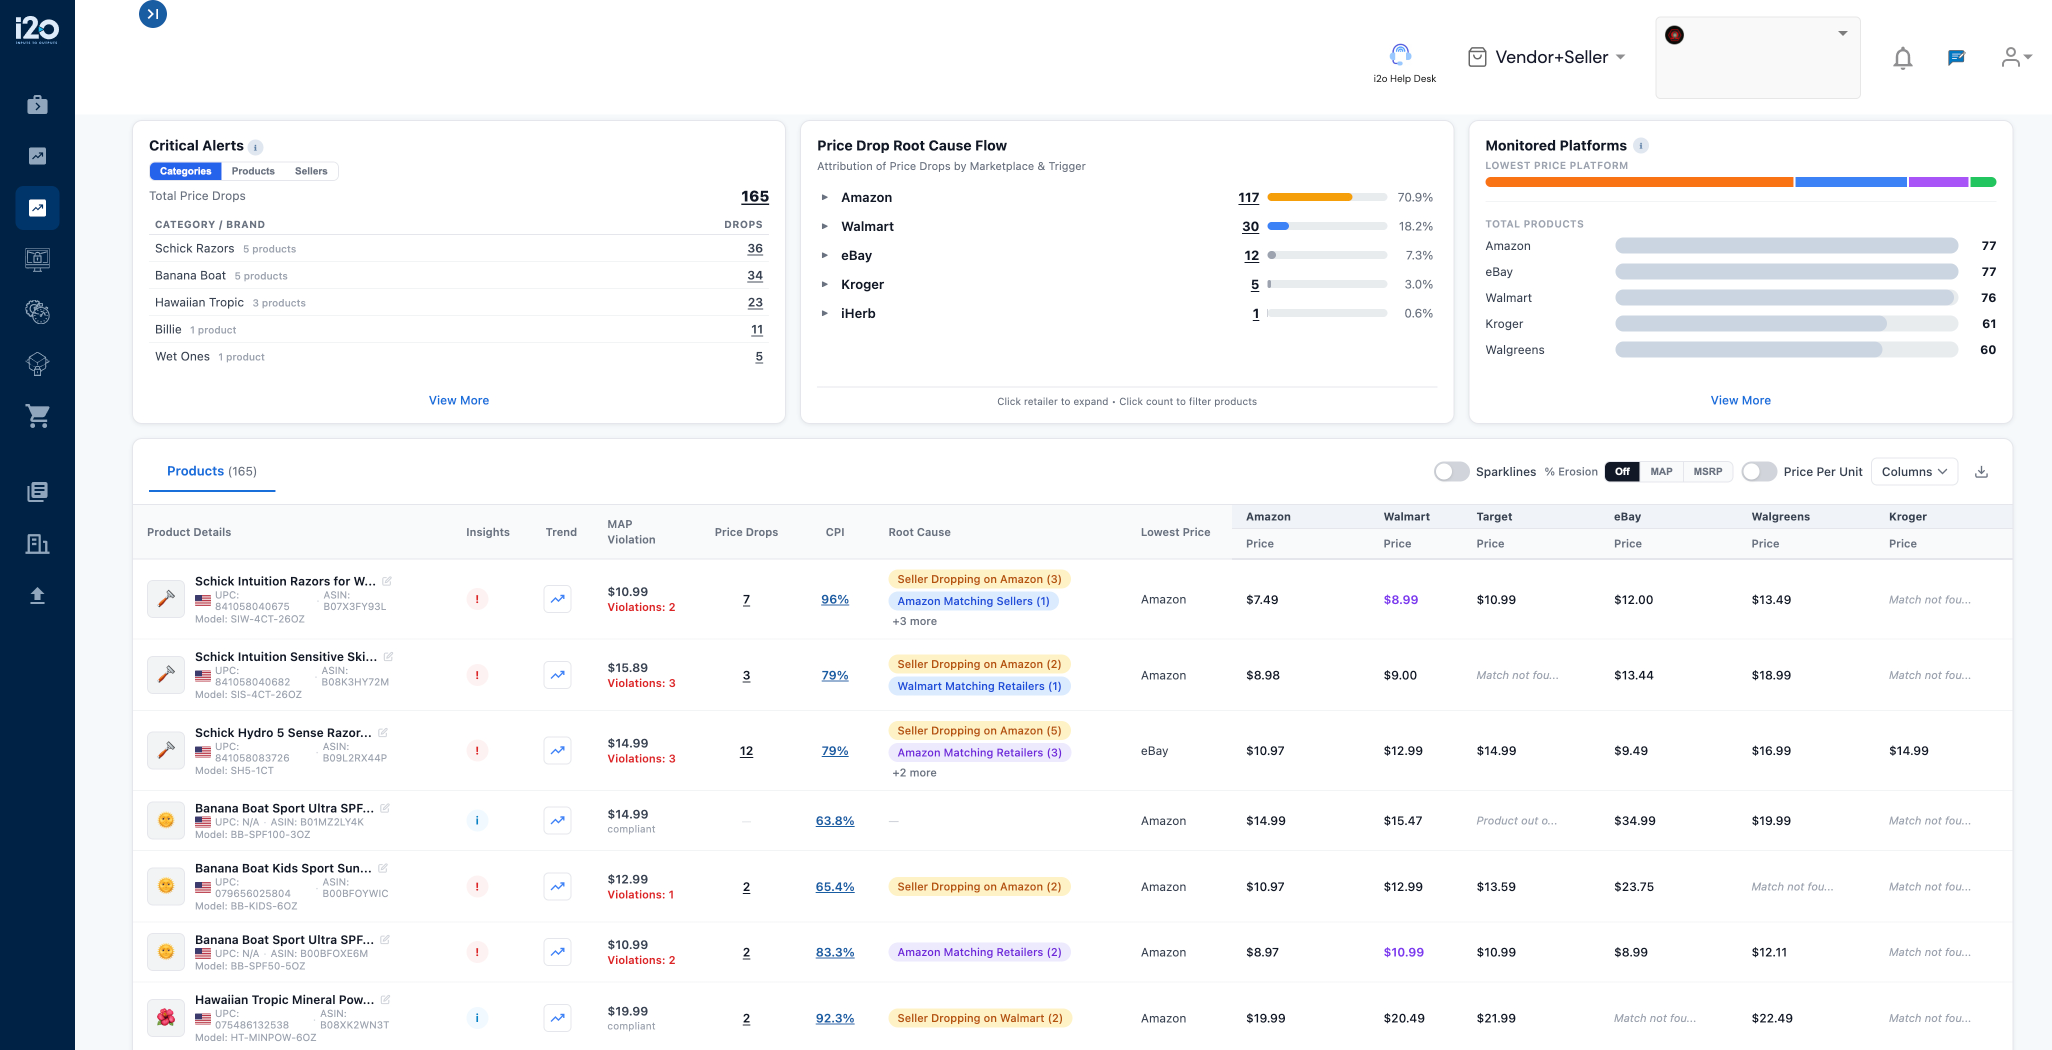This screenshot has height=1050, width=2052.
Task: Filter by Amazon drop count 117
Action: (x=1248, y=198)
